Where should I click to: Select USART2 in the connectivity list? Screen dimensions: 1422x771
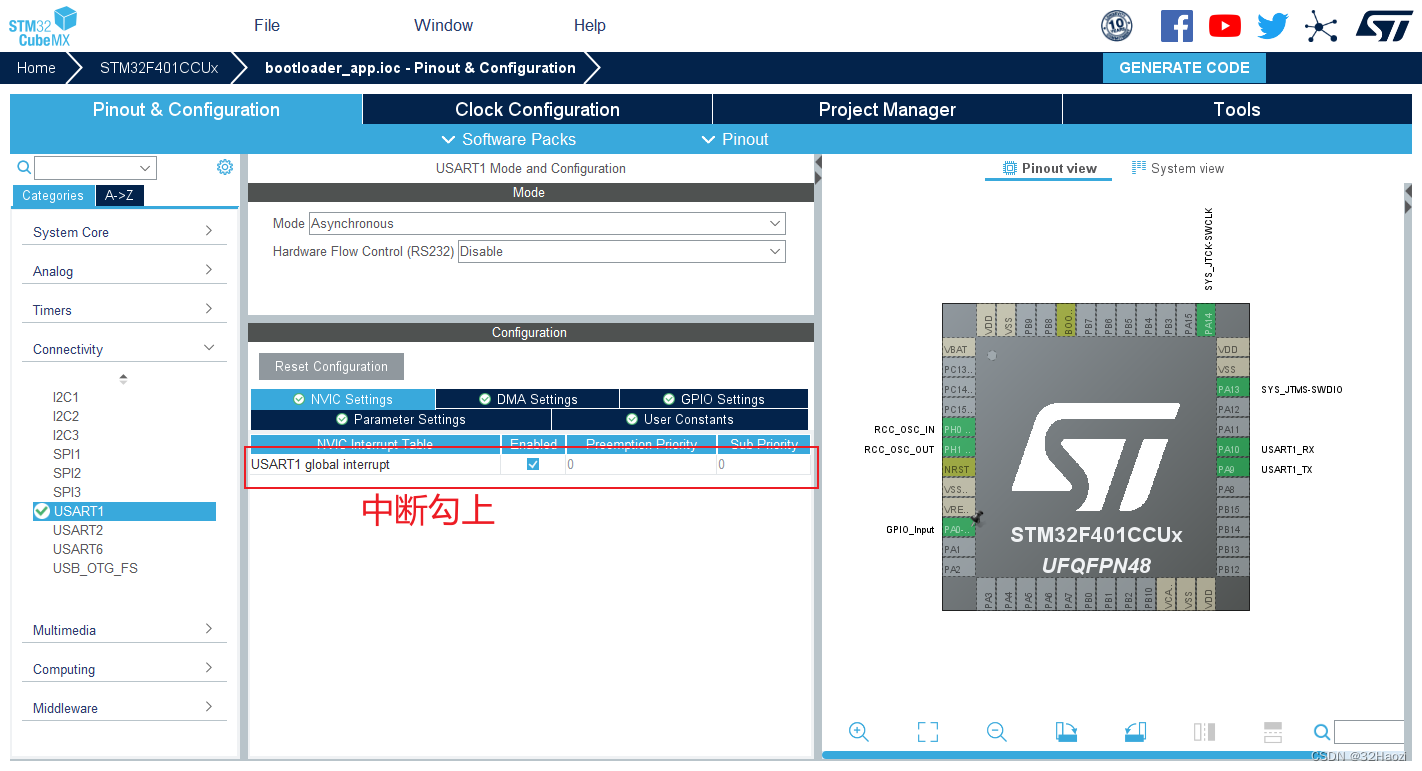pos(78,530)
